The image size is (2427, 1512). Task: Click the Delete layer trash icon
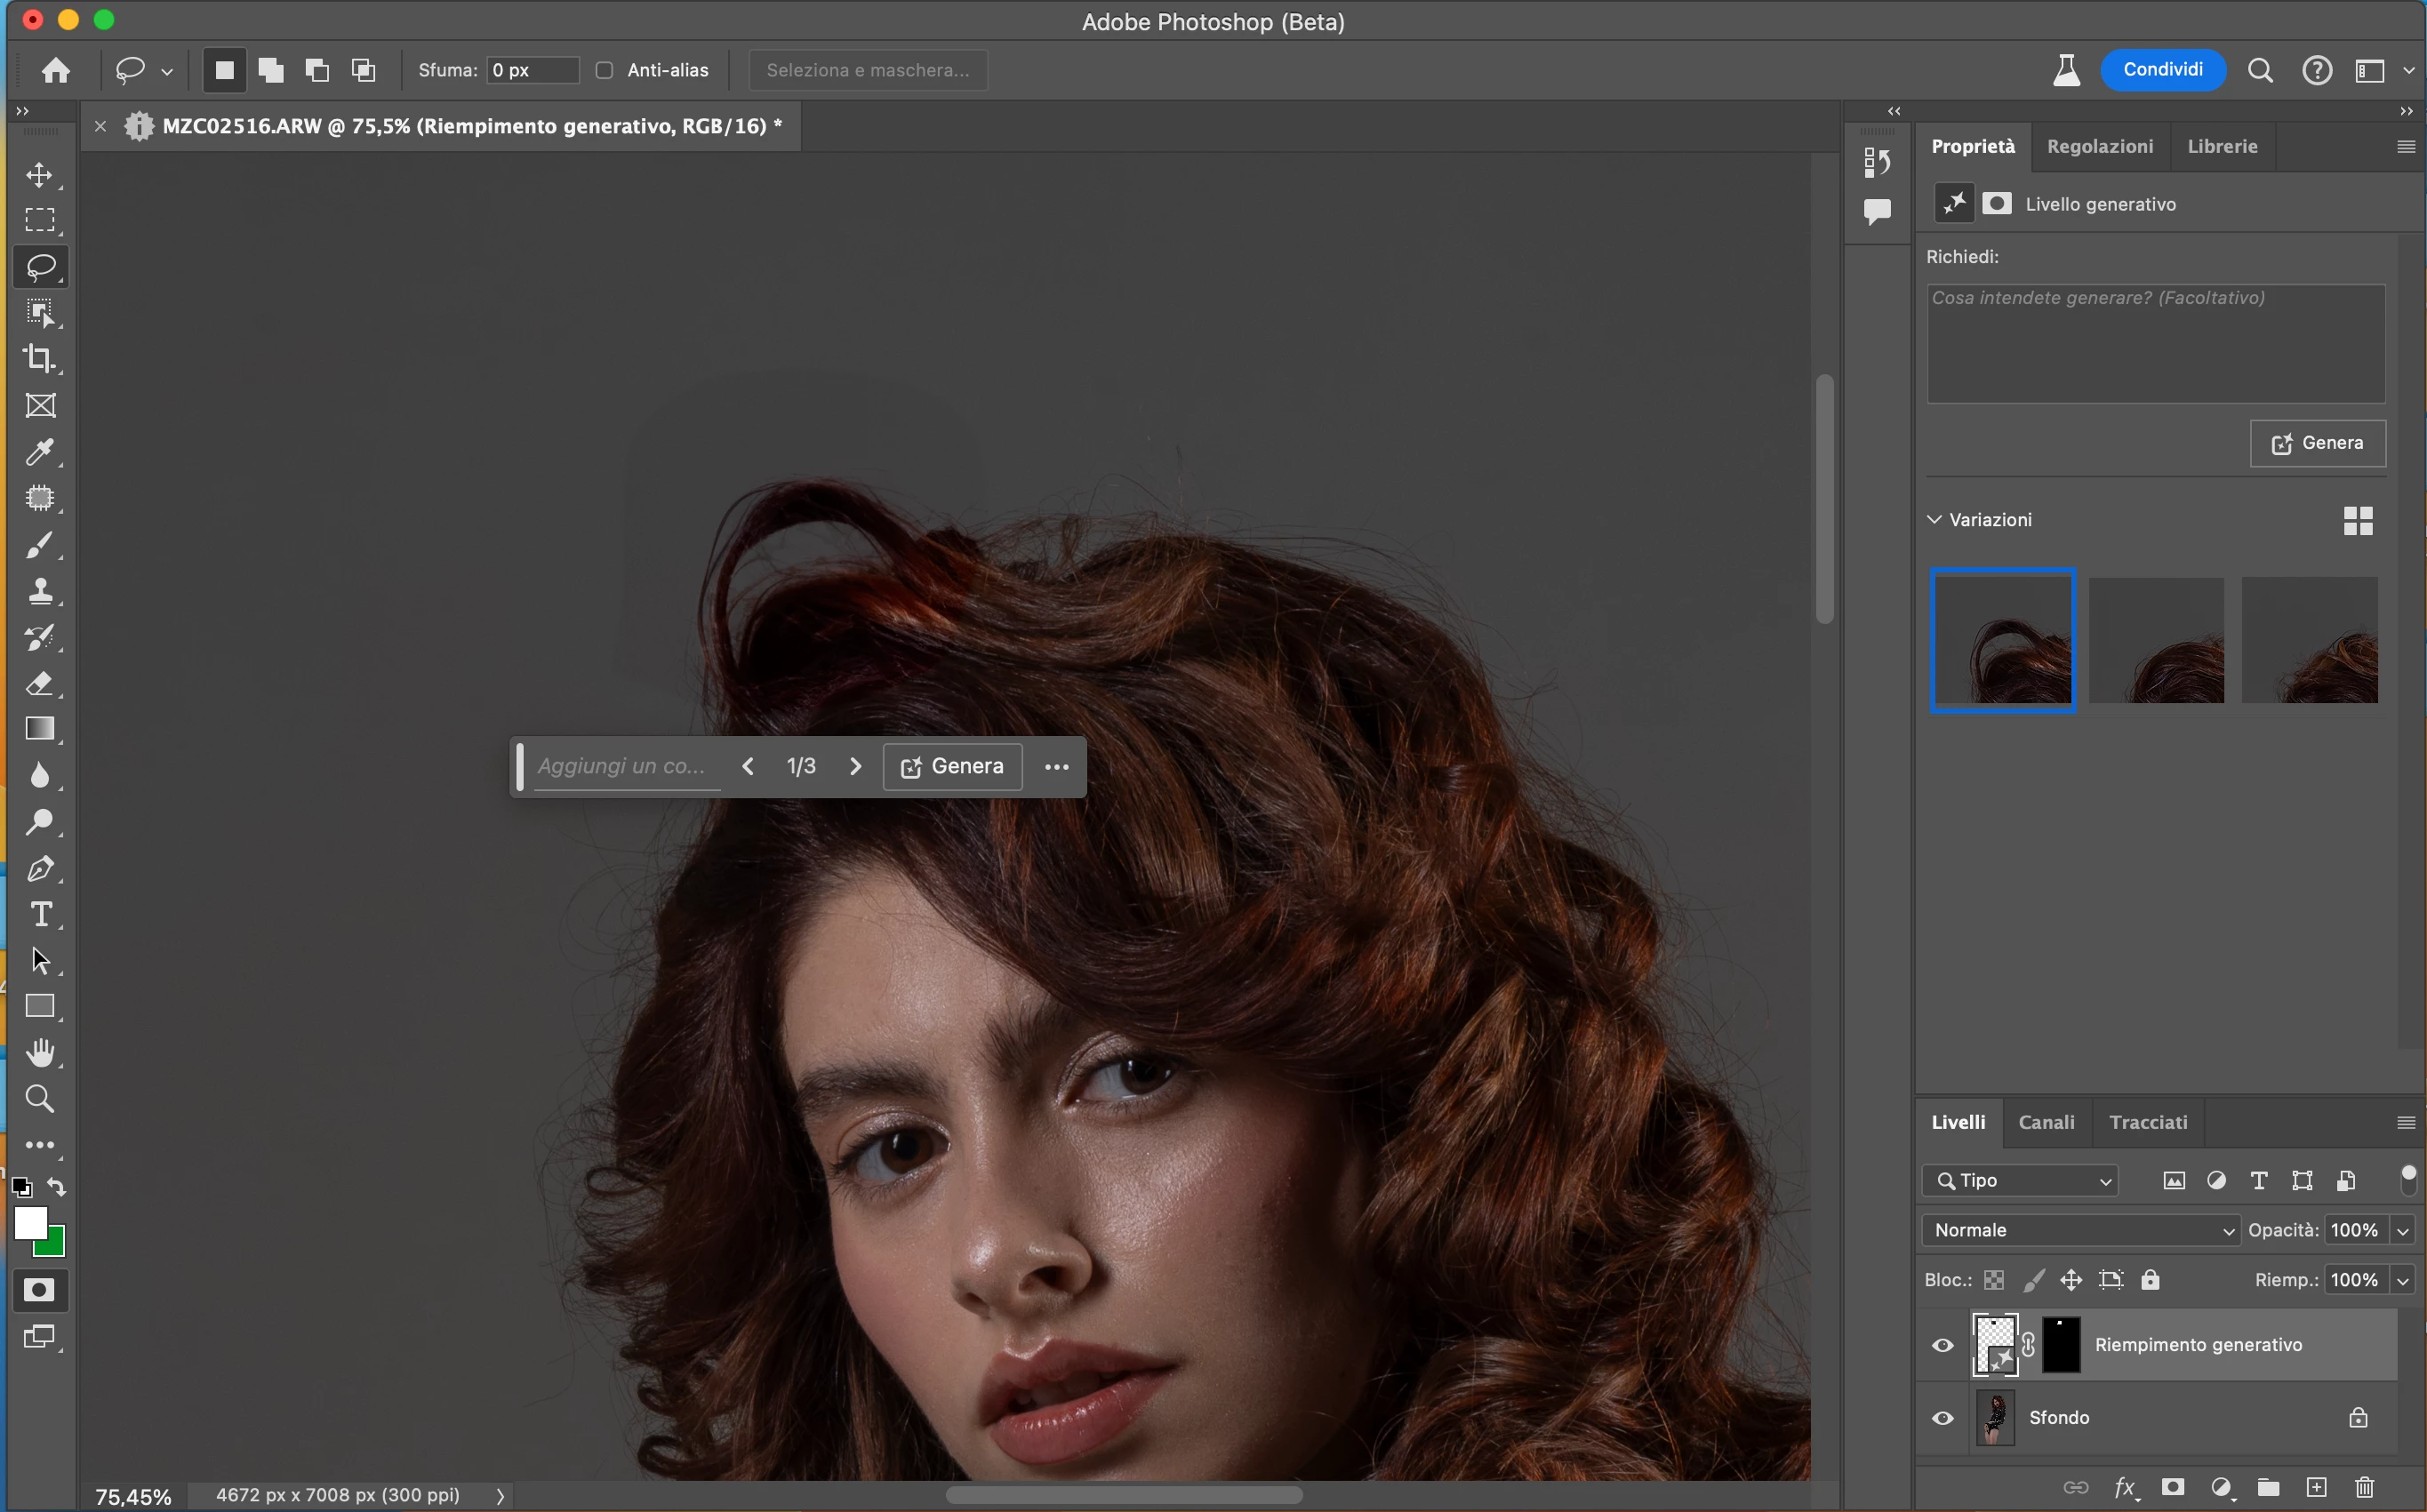click(2364, 1487)
